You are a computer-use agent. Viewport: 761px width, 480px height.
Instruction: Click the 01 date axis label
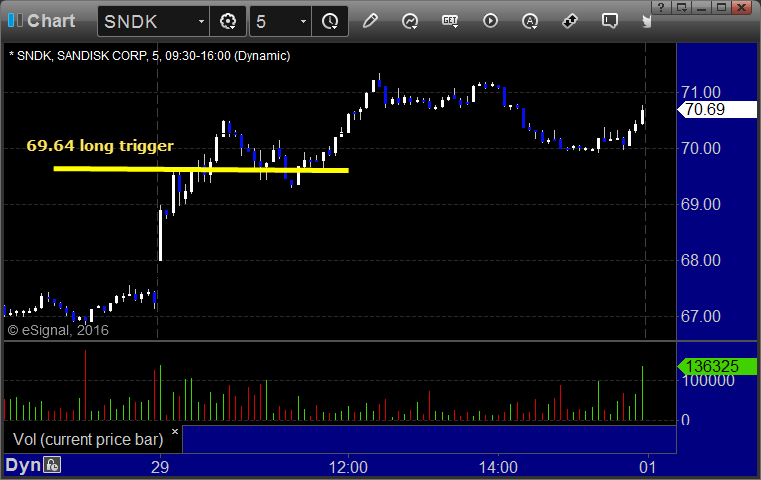[x=647, y=467]
